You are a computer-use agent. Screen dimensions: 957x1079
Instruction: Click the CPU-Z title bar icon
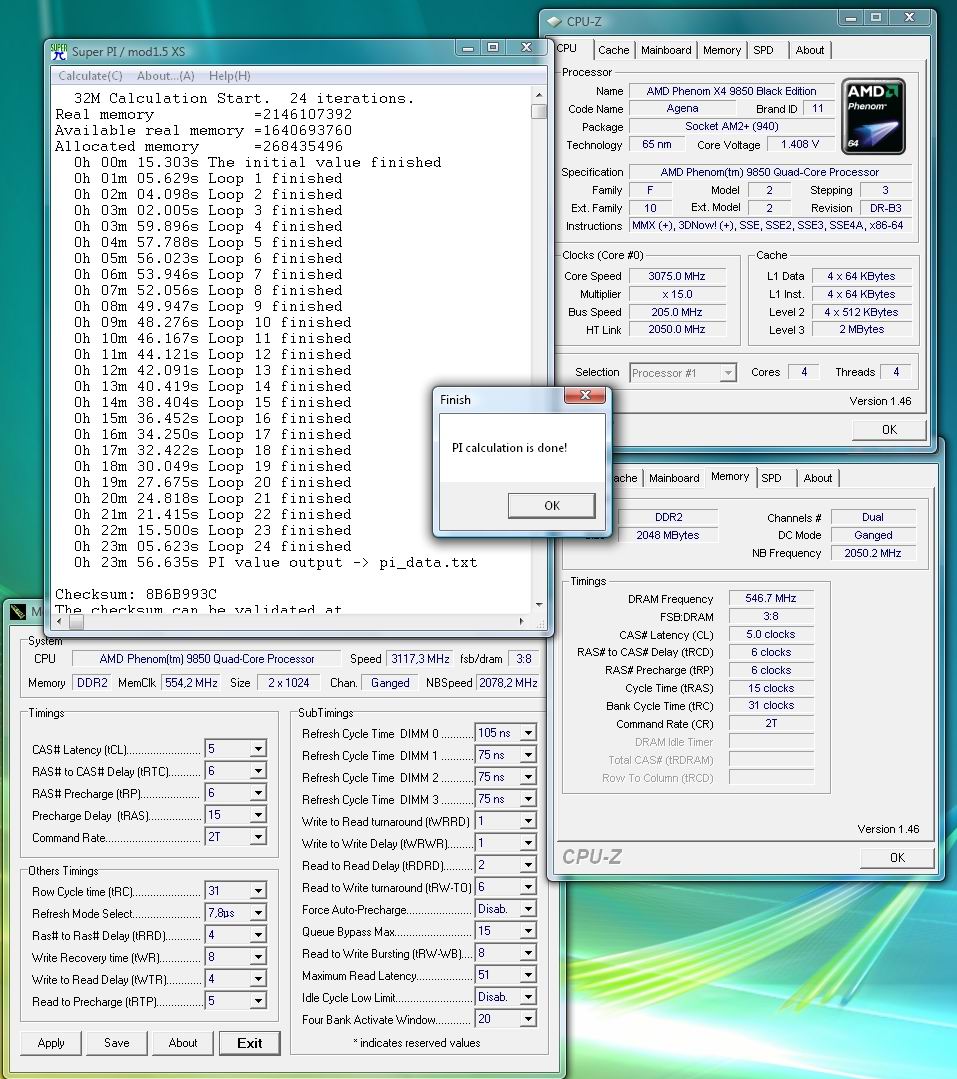pyautogui.click(x=554, y=21)
